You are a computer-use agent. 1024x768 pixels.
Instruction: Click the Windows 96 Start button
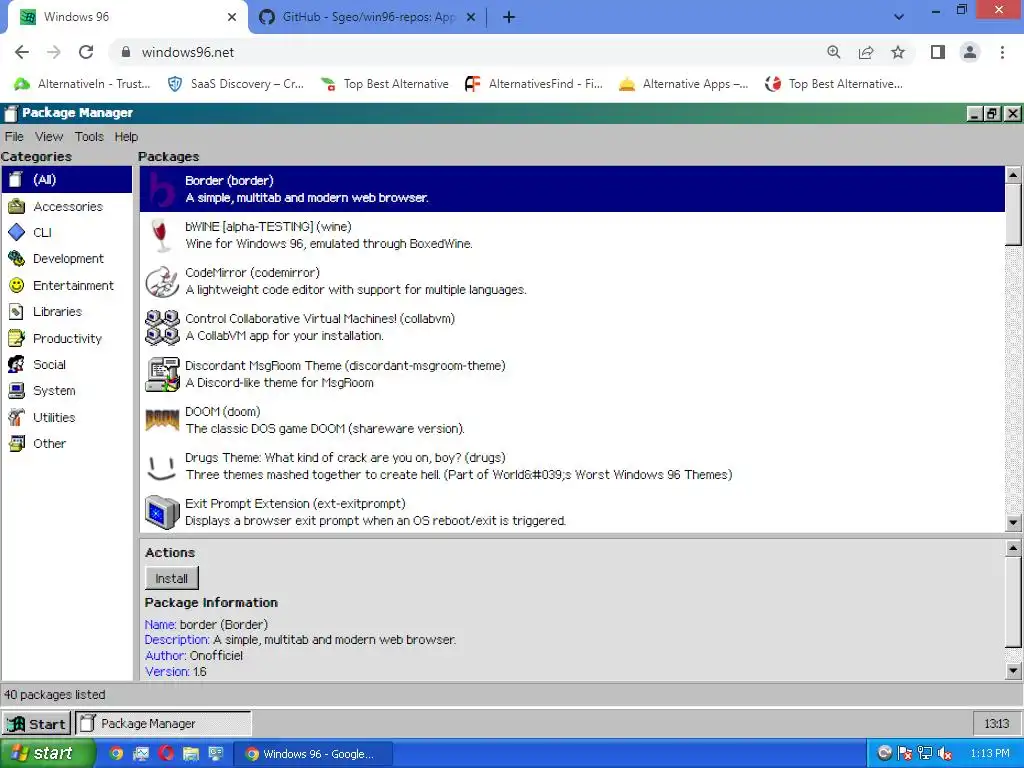pos(36,724)
